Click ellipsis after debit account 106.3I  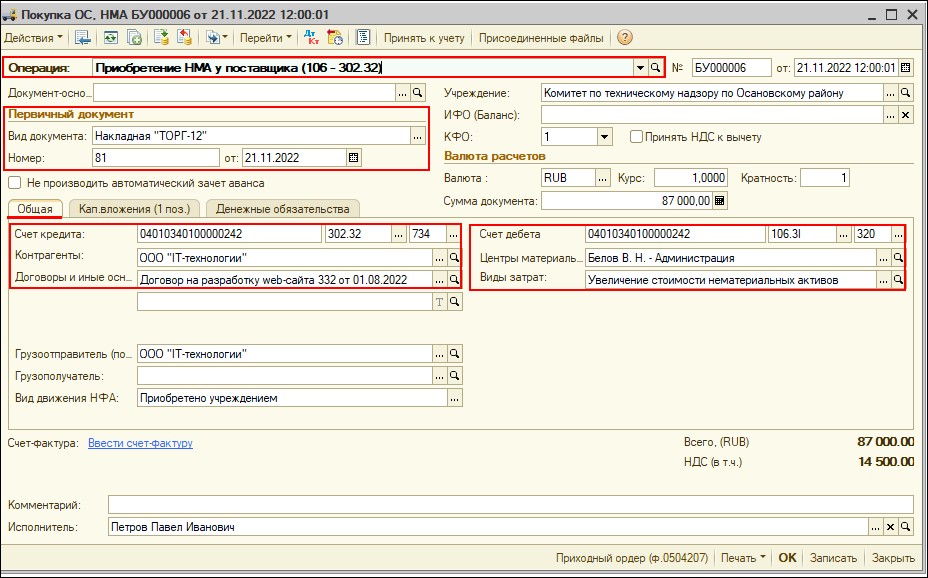coord(844,234)
